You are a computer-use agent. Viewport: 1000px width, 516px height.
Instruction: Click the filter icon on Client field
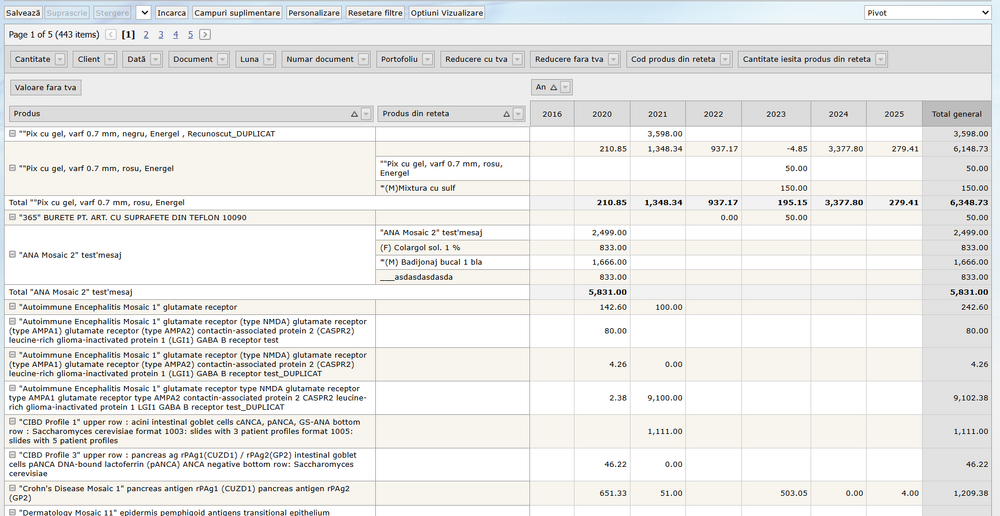[109, 60]
